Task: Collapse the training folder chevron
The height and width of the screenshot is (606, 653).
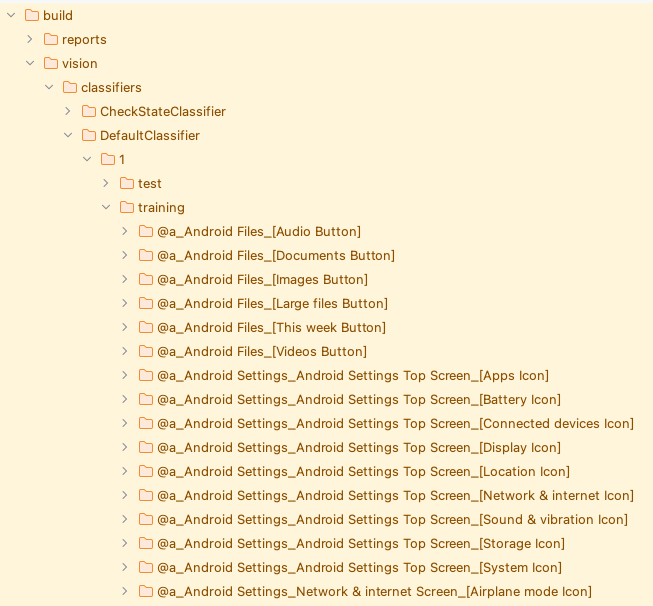Action: [106, 207]
